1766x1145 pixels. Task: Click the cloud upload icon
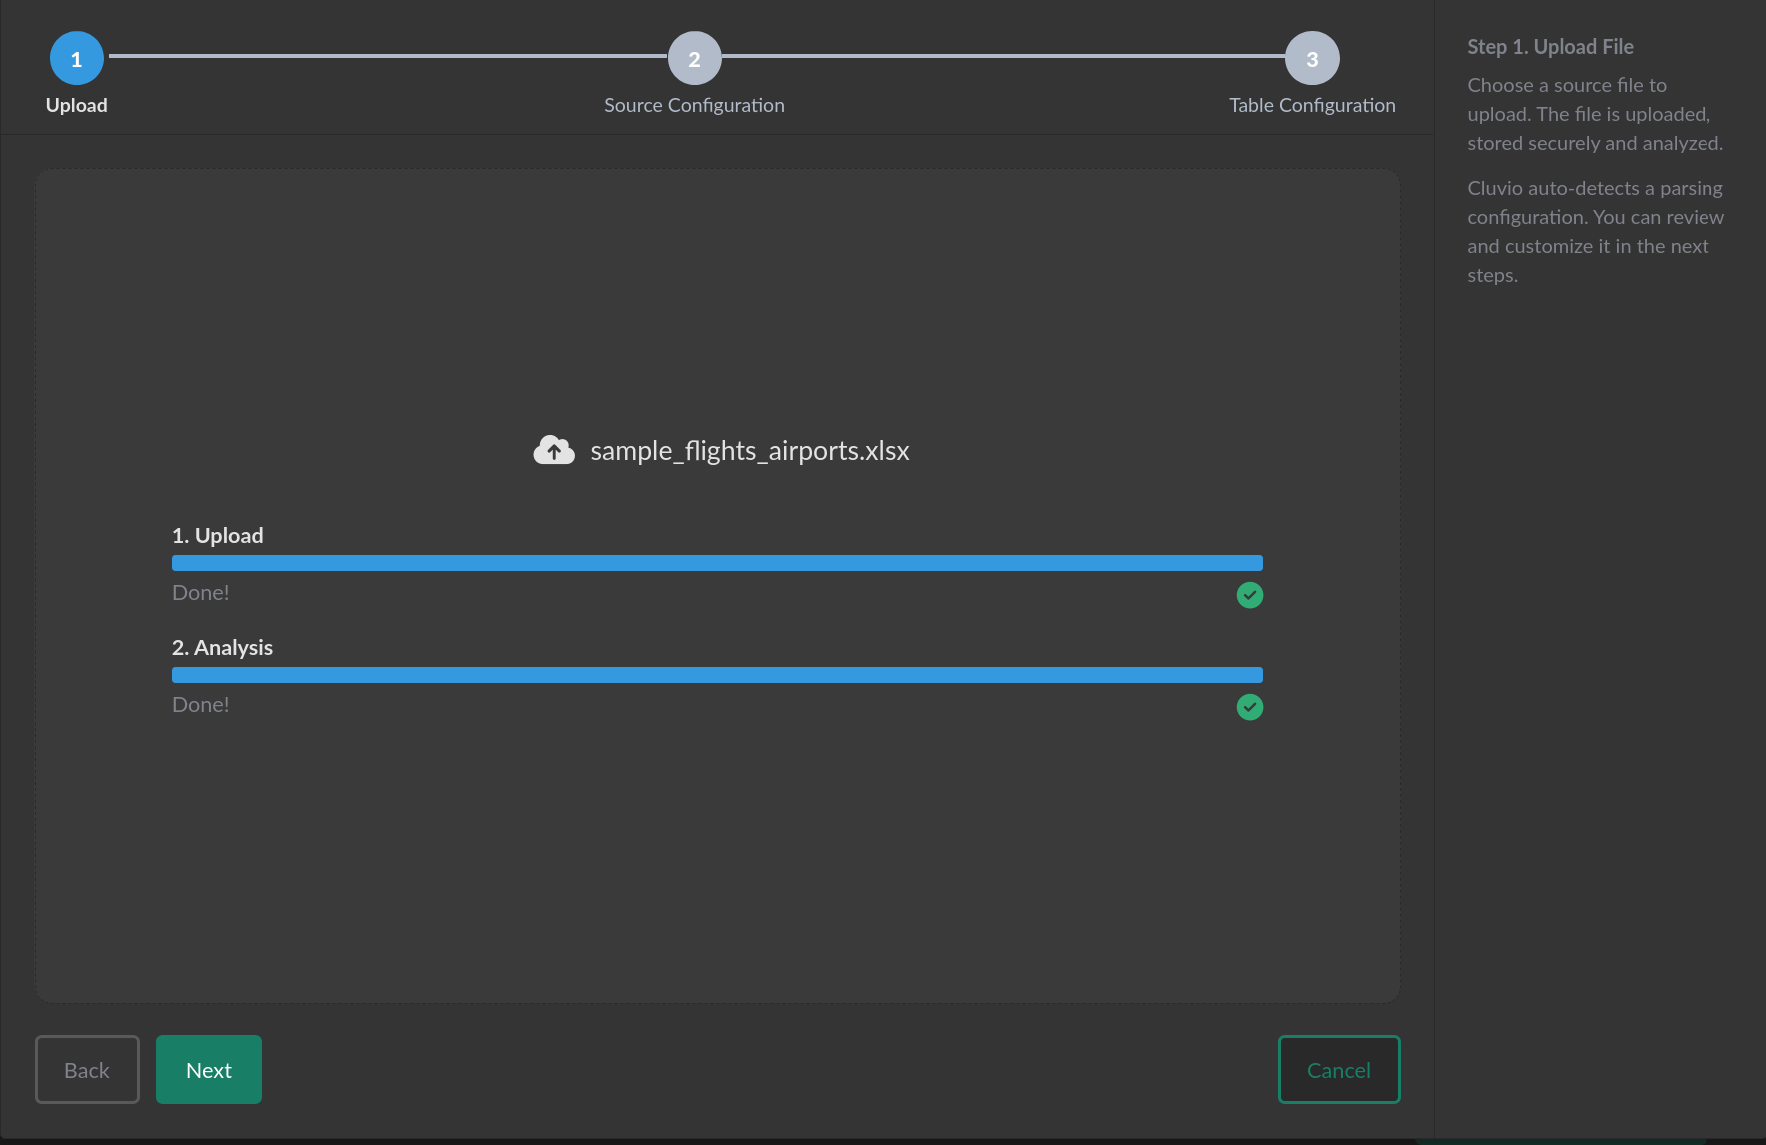pyautogui.click(x=554, y=451)
